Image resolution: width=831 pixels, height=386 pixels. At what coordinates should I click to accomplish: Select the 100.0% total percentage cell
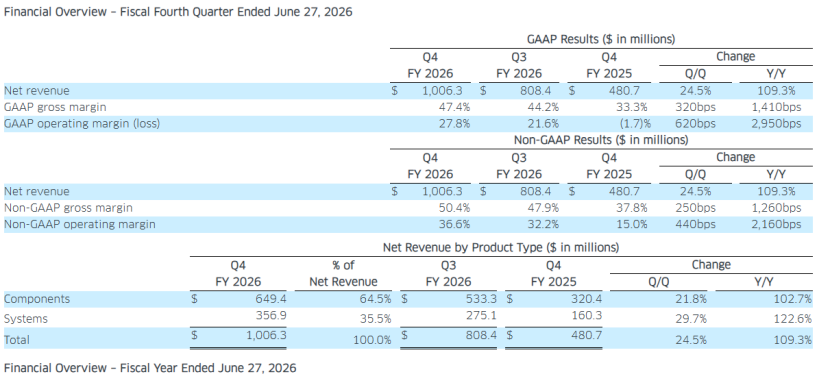click(x=373, y=340)
